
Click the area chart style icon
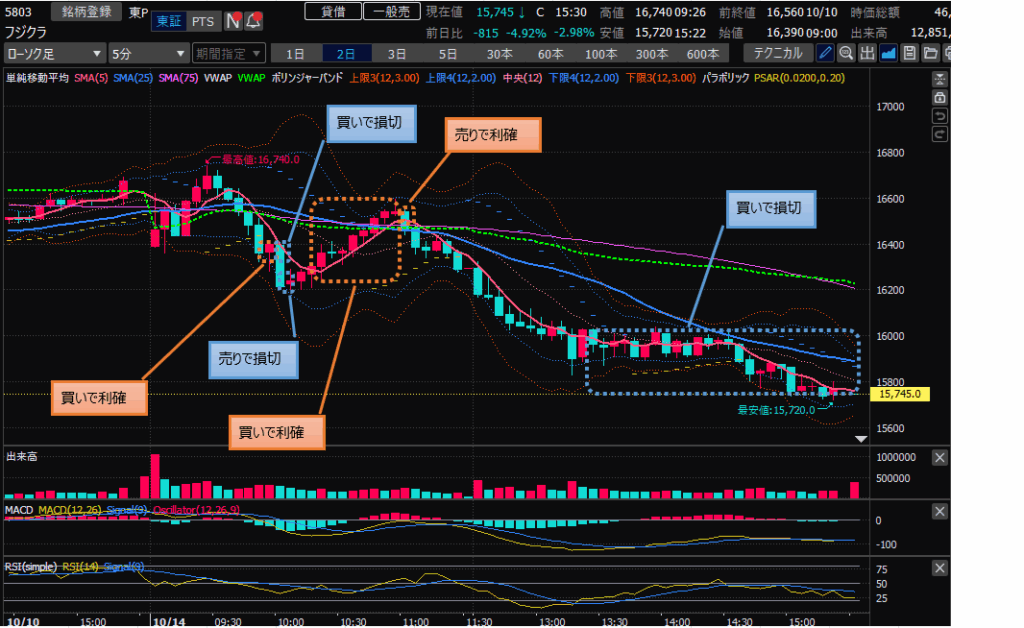click(x=888, y=53)
